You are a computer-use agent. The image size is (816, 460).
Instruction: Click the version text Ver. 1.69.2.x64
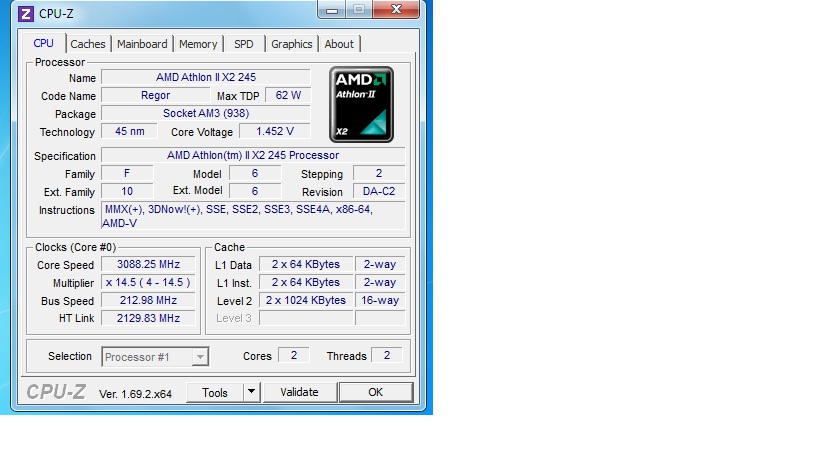[135, 394]
